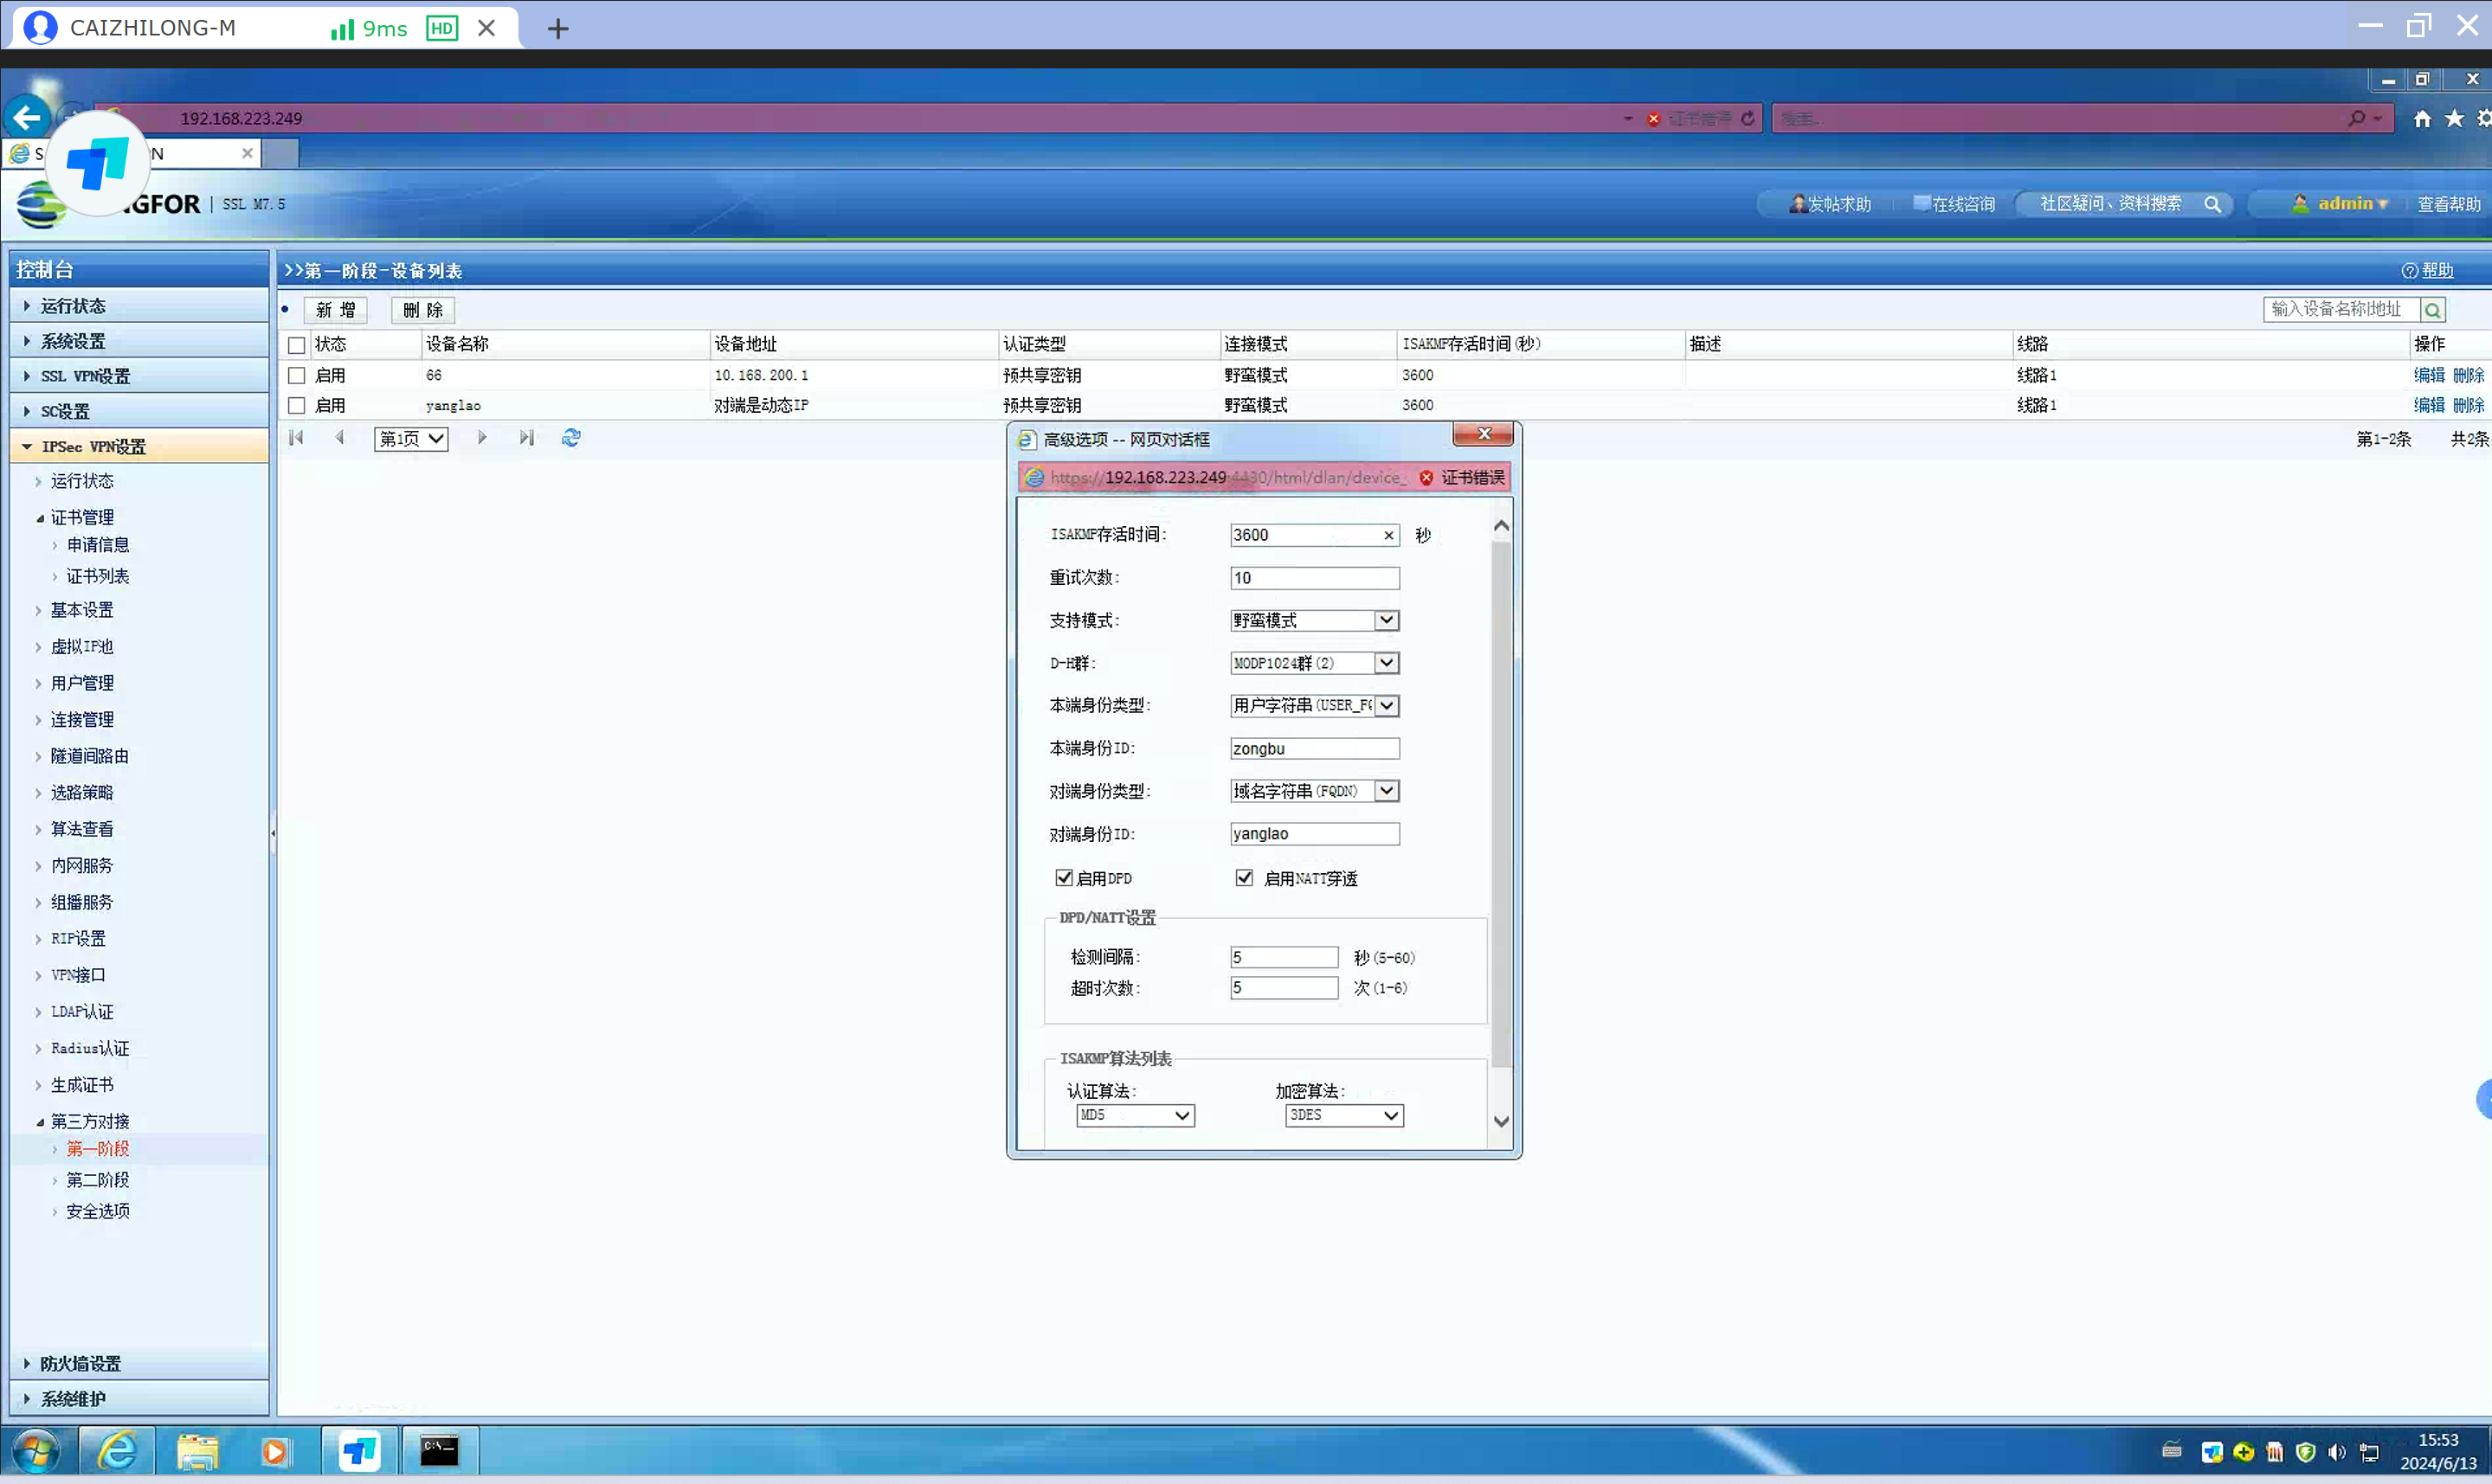Open the browser home icon

coord(2421,119)
